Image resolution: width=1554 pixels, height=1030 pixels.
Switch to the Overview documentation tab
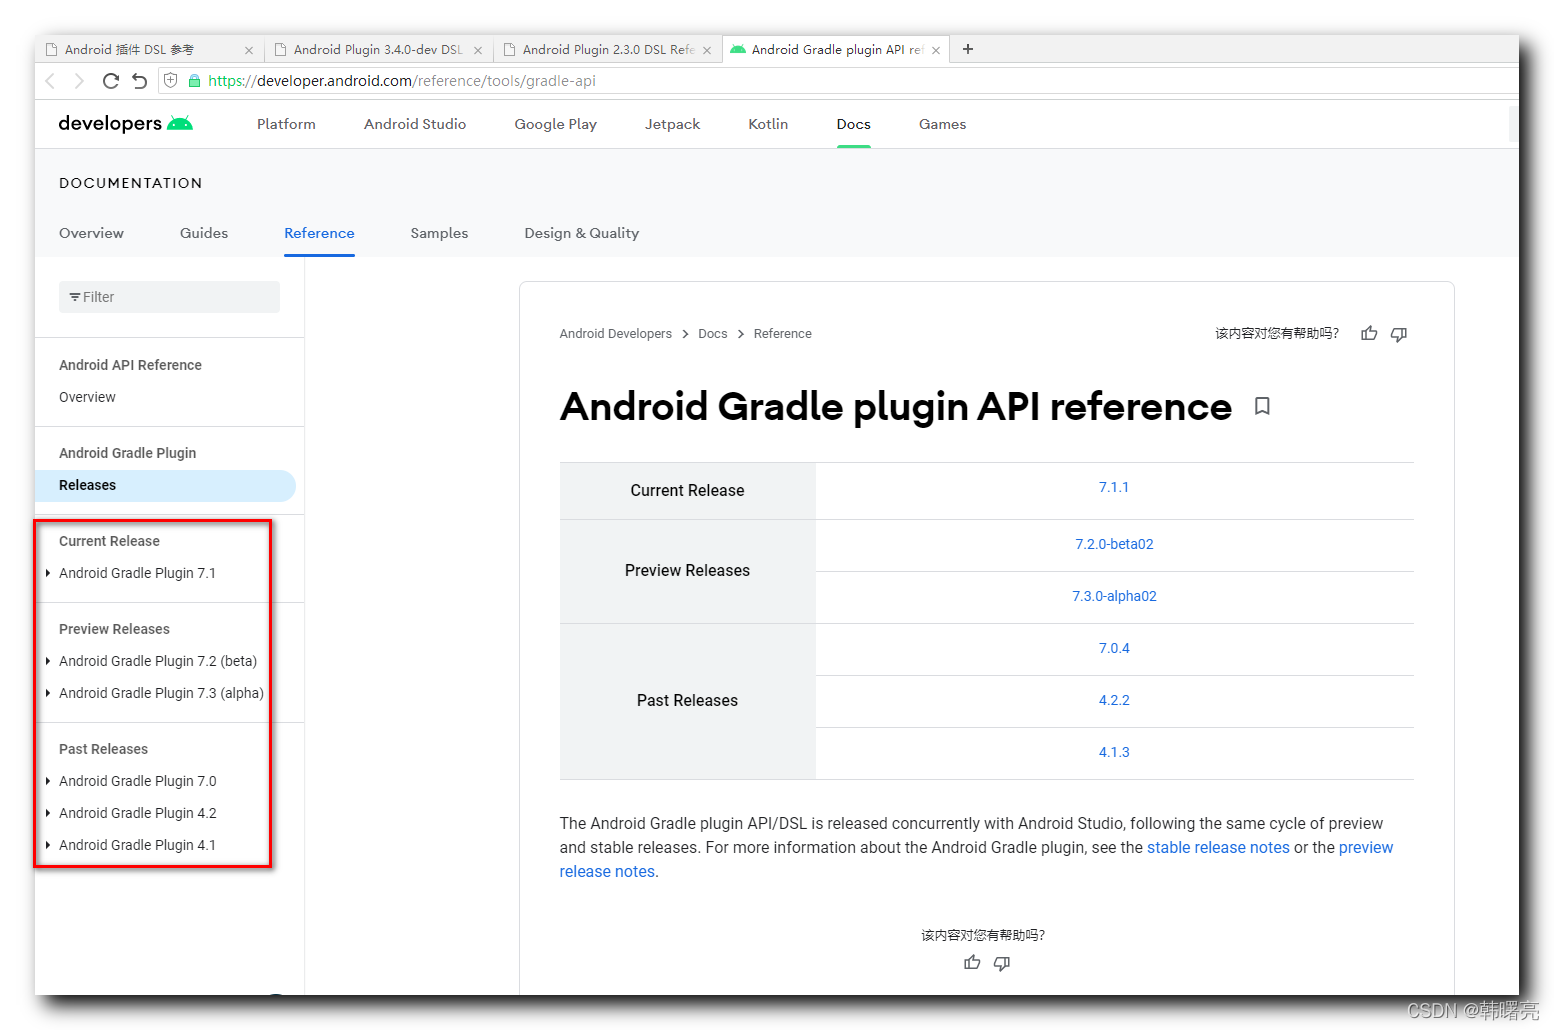[91, 233]
